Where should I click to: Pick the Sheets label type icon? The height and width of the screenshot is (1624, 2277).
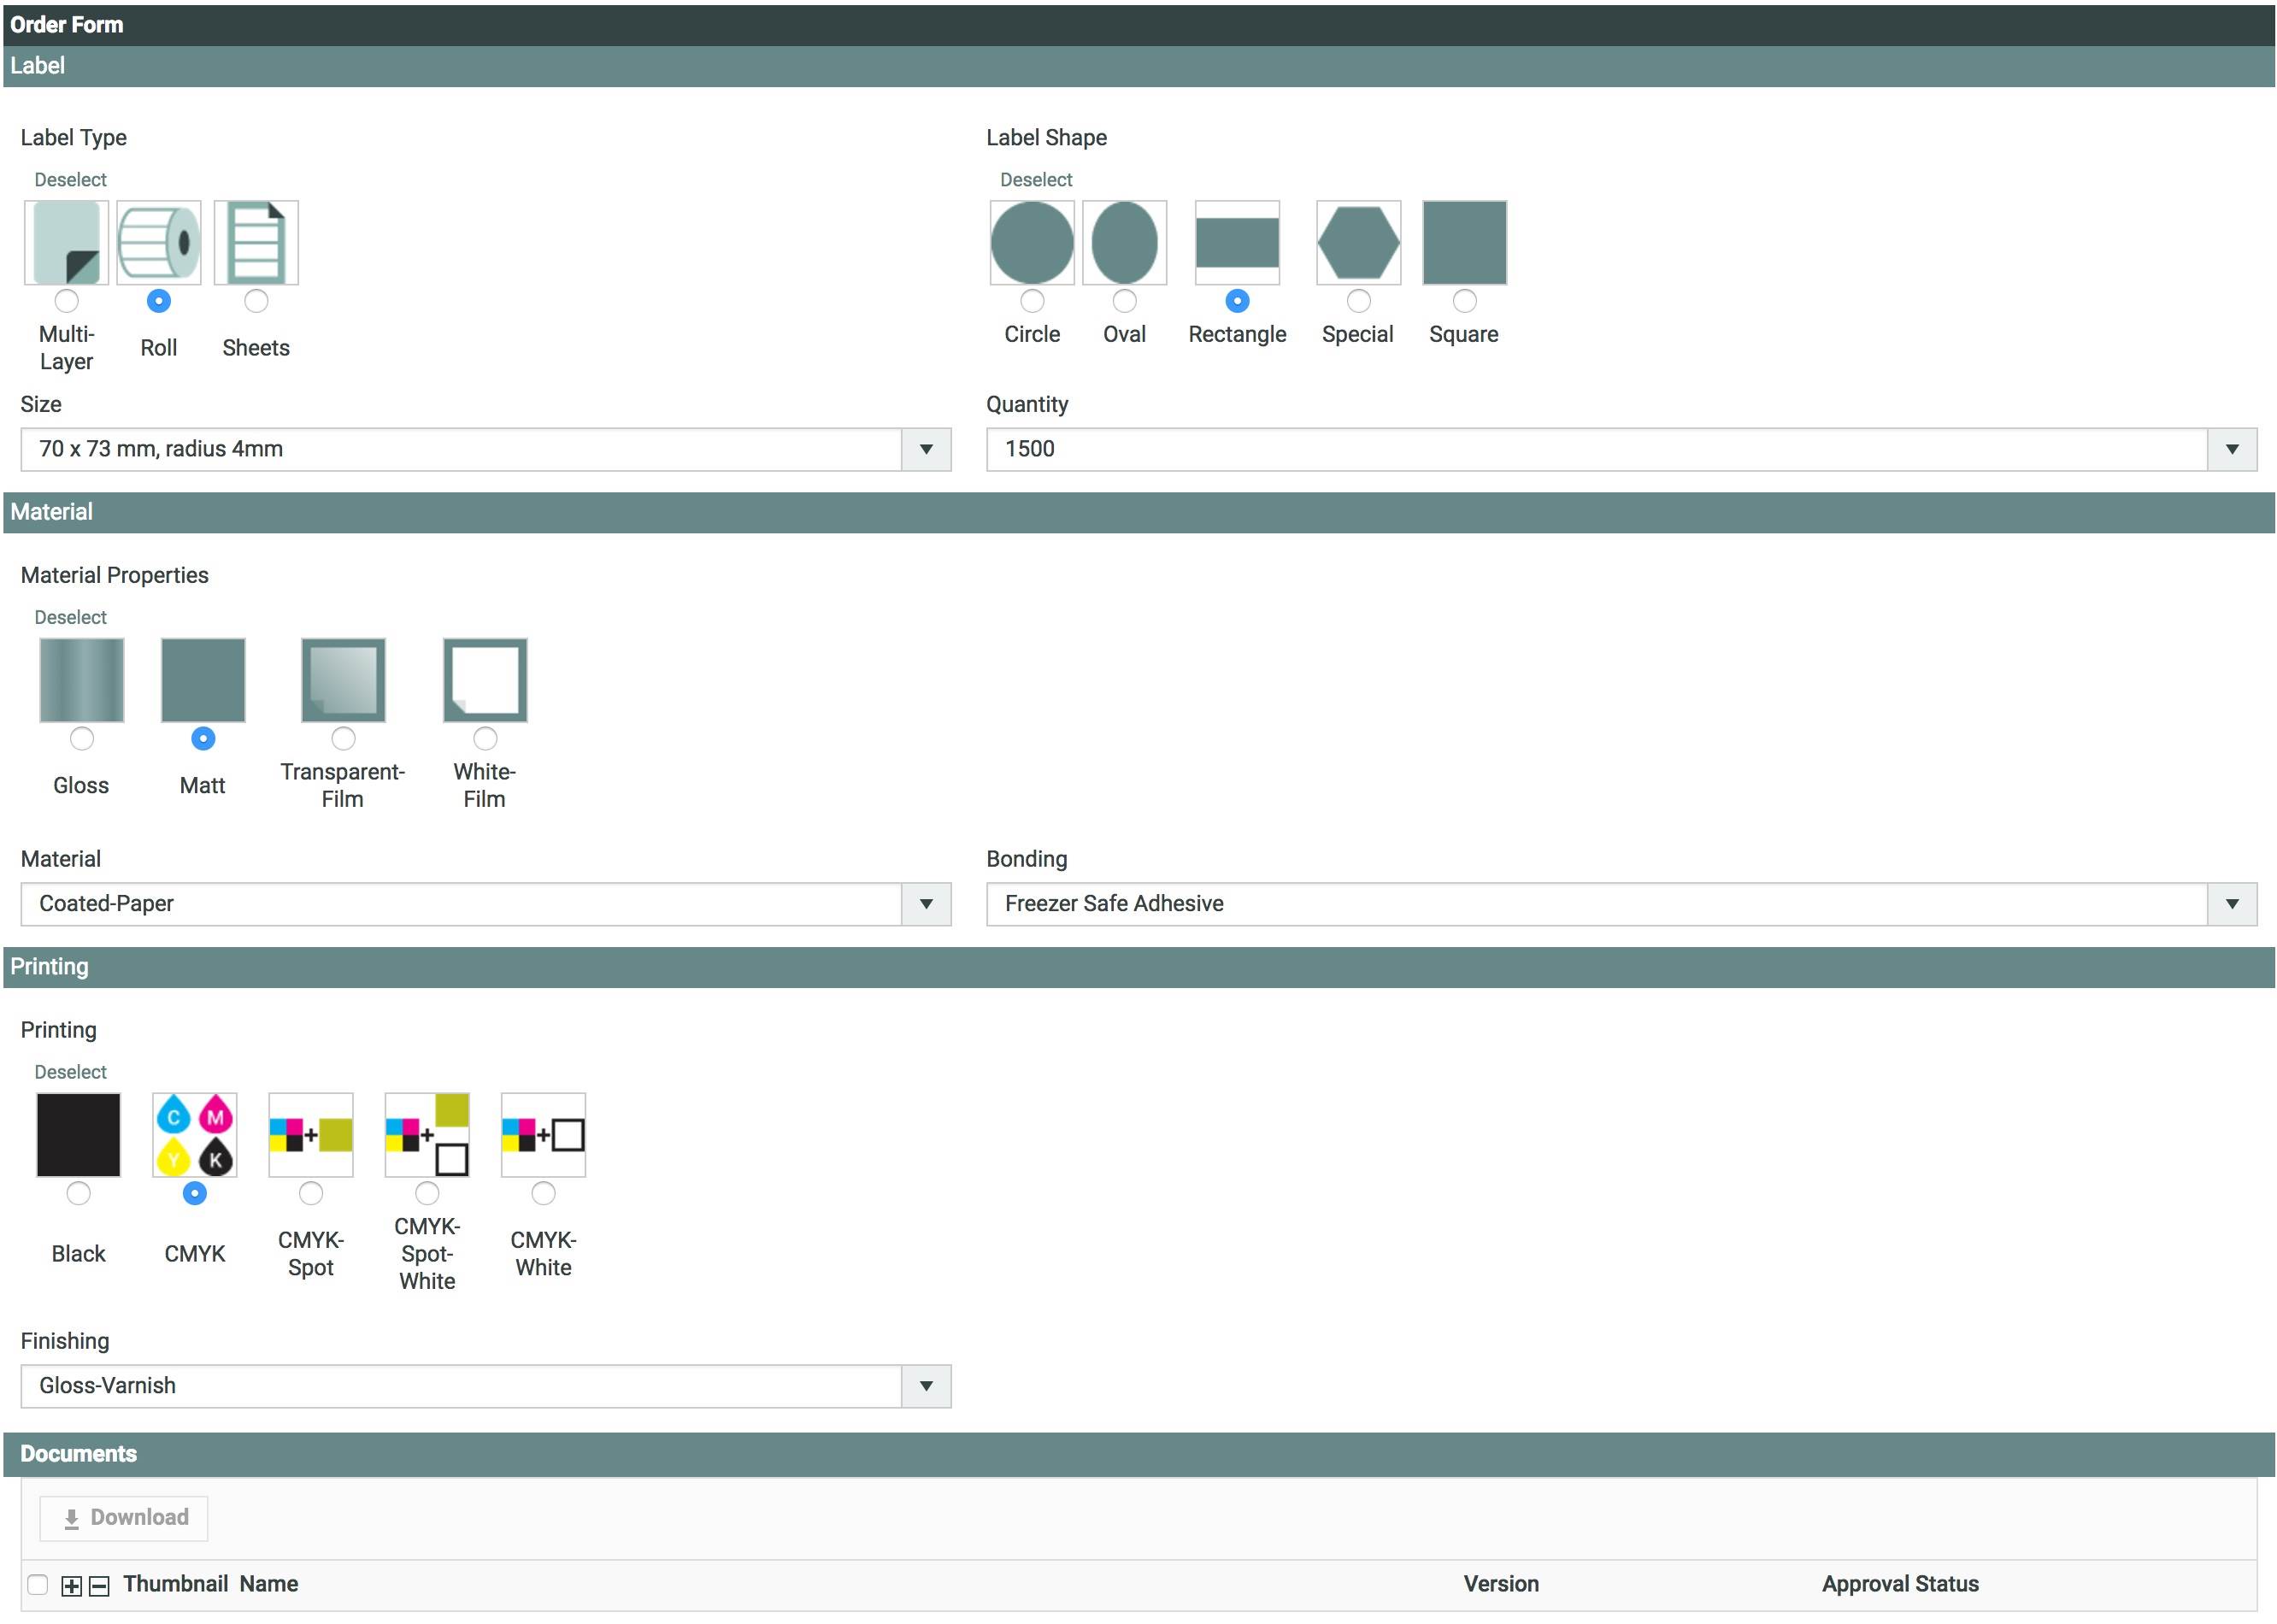[x=256, y=243]
